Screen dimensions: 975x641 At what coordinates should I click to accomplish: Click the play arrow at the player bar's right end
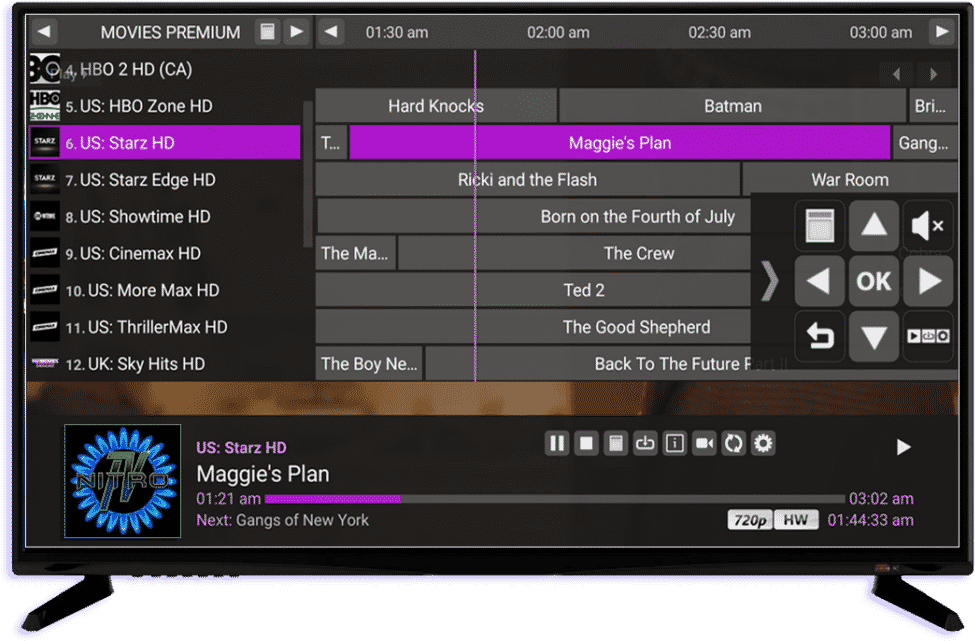[x=903, y=447]
